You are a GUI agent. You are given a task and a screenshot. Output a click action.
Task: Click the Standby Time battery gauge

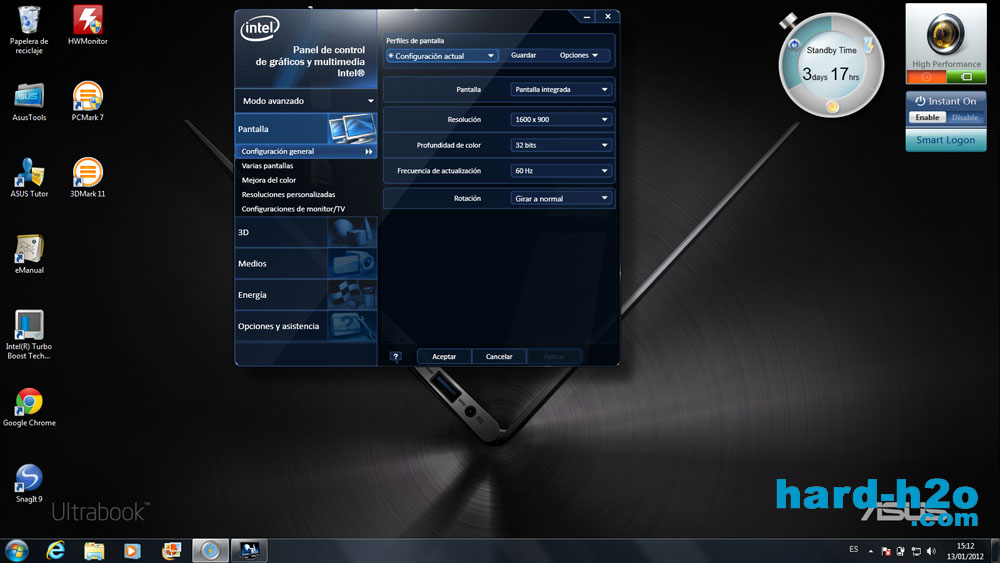coord(831,64)
